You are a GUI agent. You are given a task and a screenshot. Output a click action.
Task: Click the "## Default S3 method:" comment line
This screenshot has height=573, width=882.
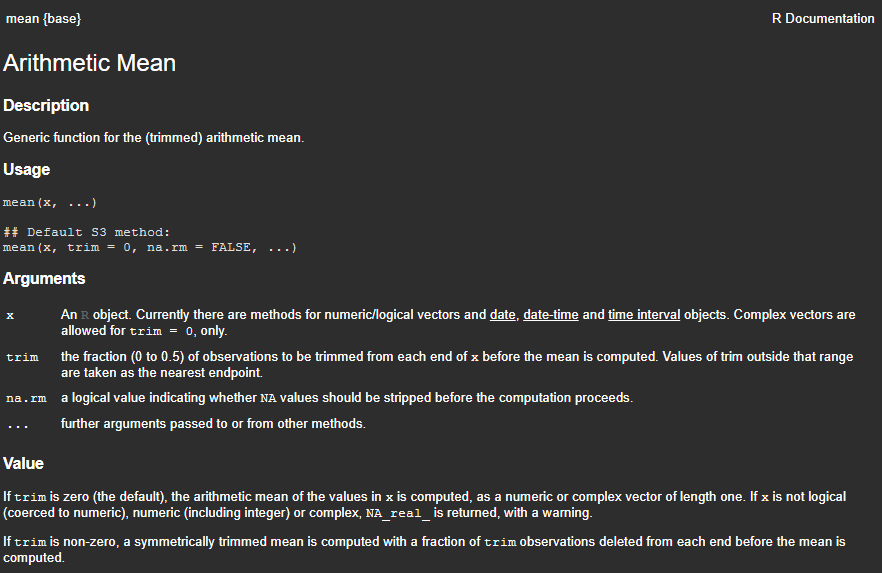point(86,233)
